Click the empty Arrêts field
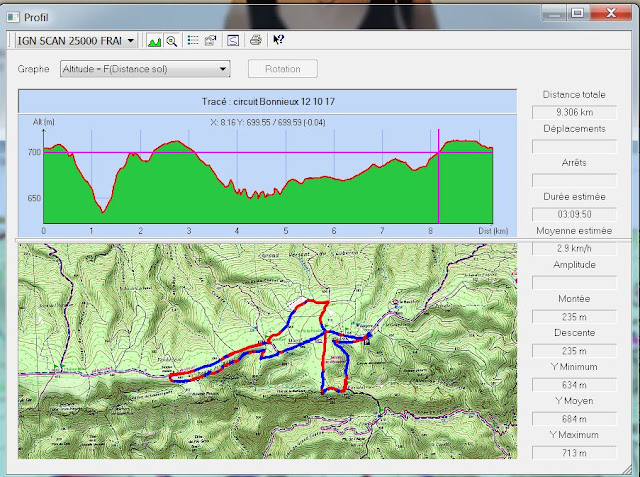The image size is (640, 477). 574,180
